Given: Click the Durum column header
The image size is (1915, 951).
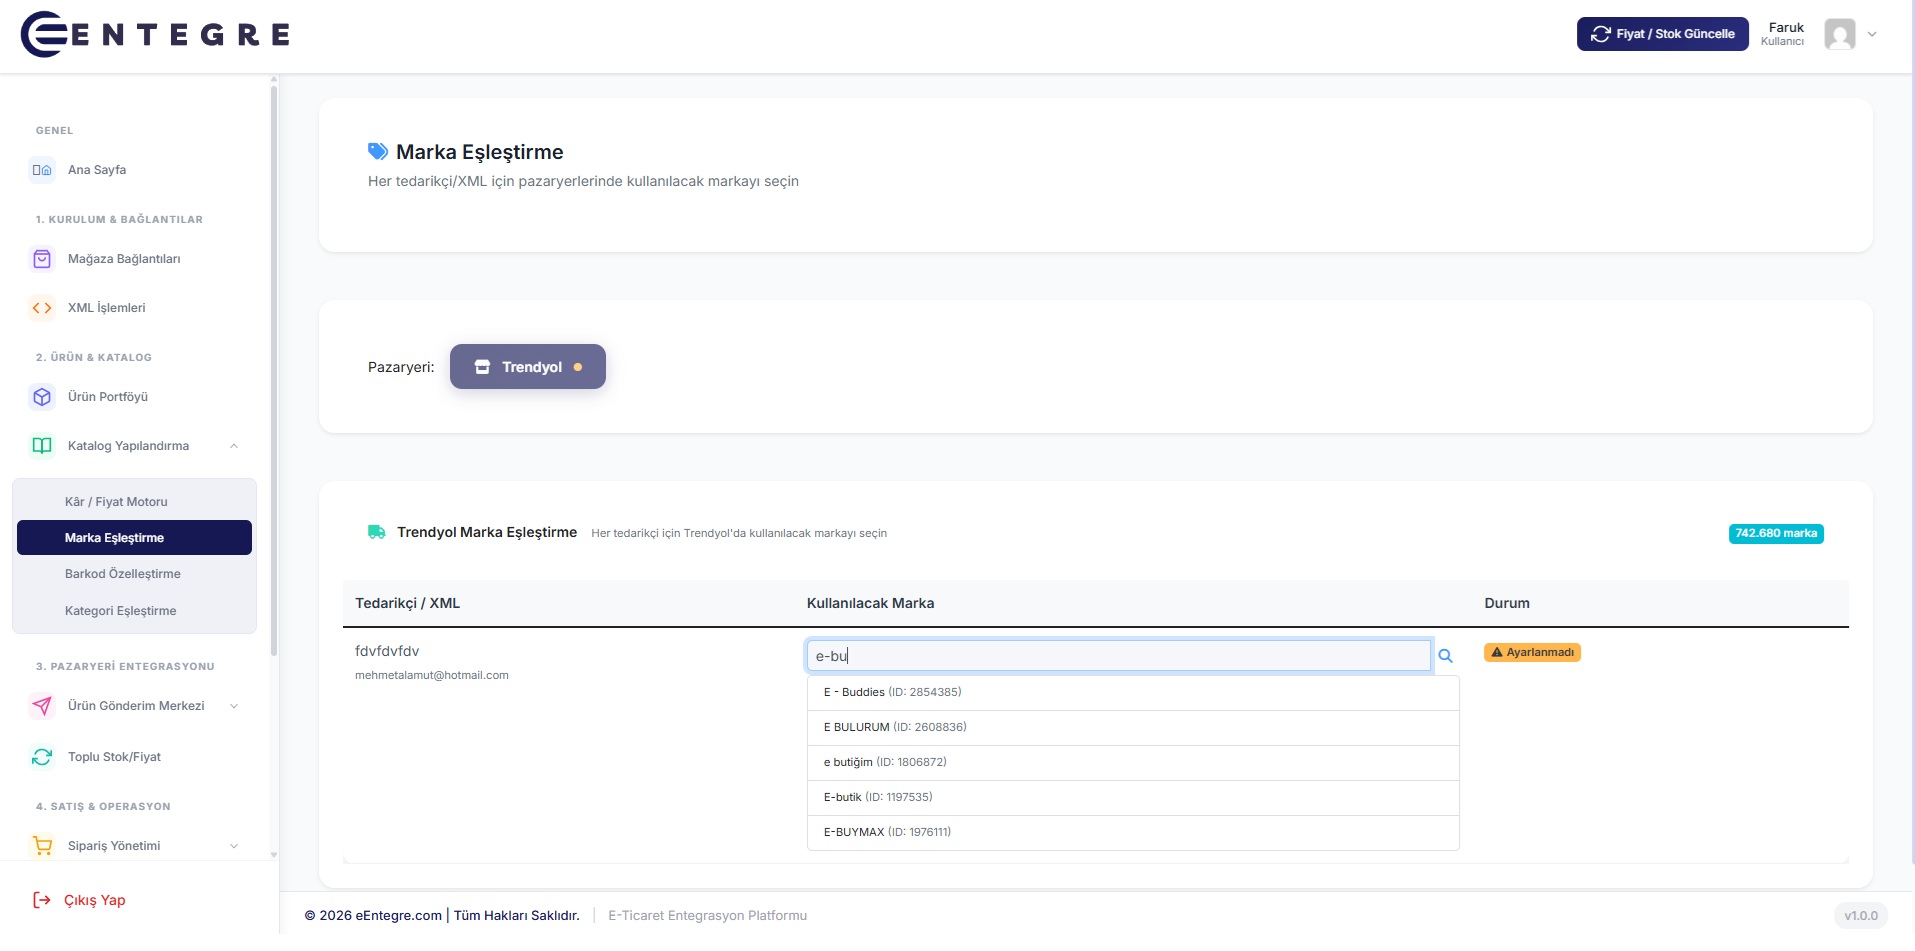Looking at the screenshot, I should [x=1507, y=604].
